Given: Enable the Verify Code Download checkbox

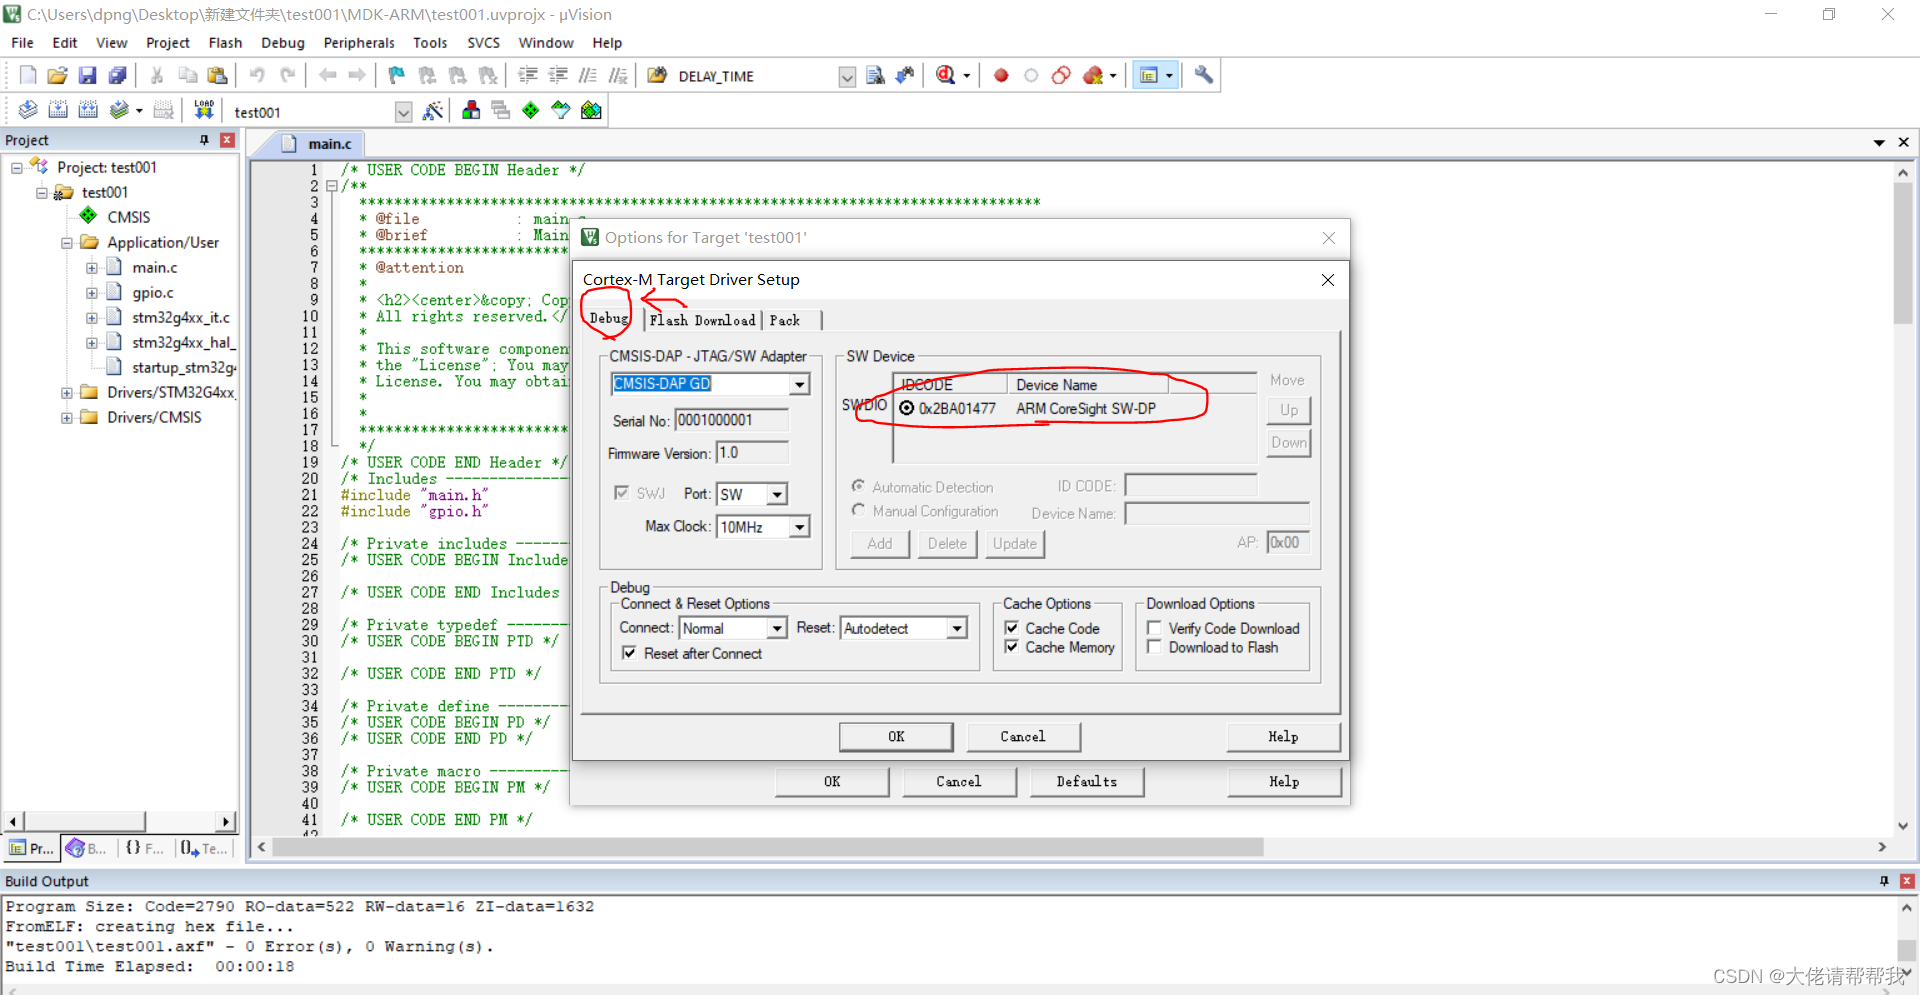Looking at the screenshot, I should [1154, 628].
